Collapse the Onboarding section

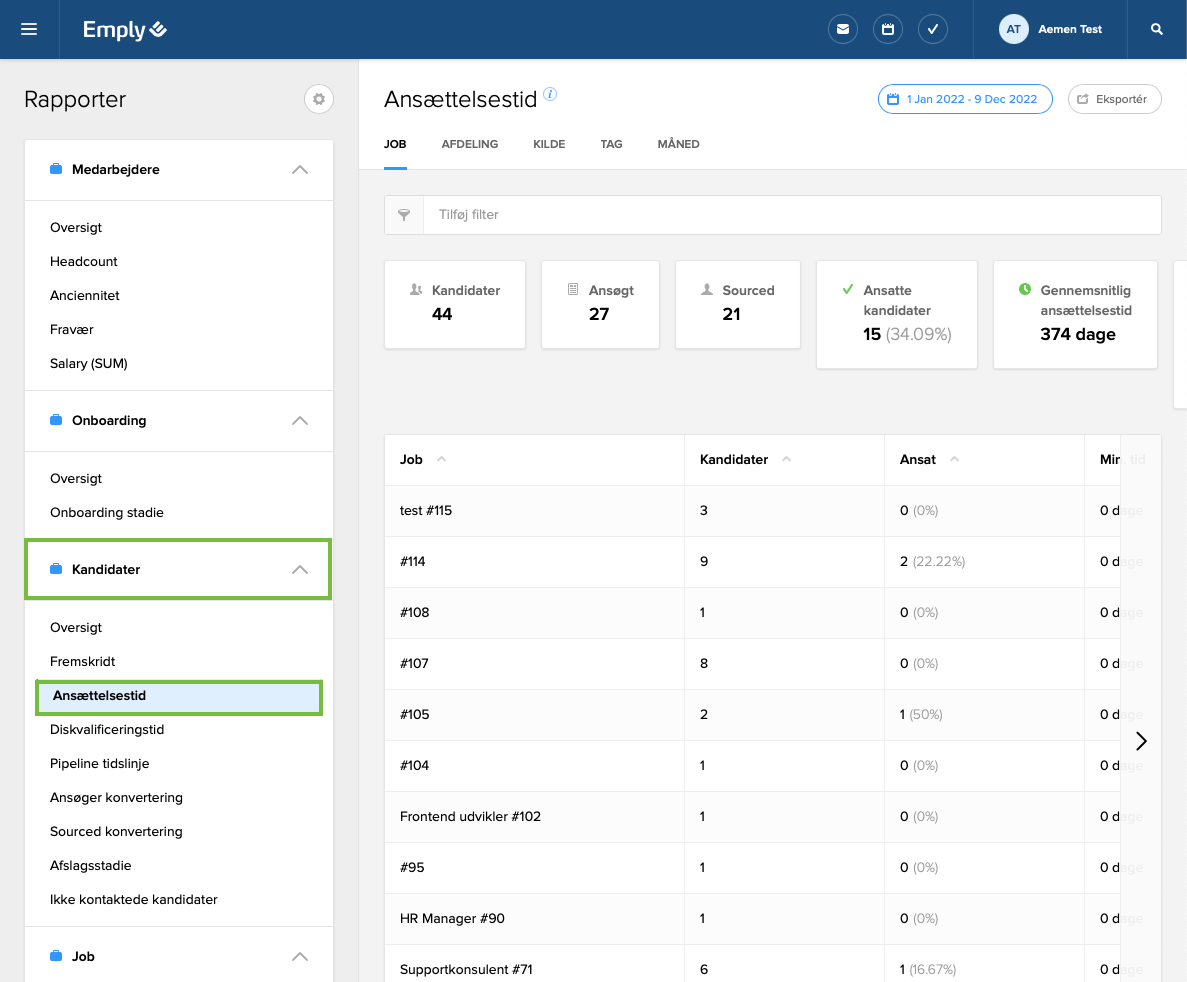299,421
